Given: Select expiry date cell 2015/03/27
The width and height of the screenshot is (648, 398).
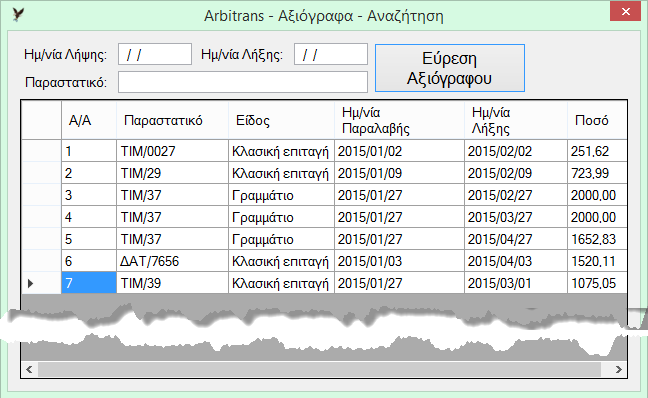Looking at the screenshot, I should [516, 217].
